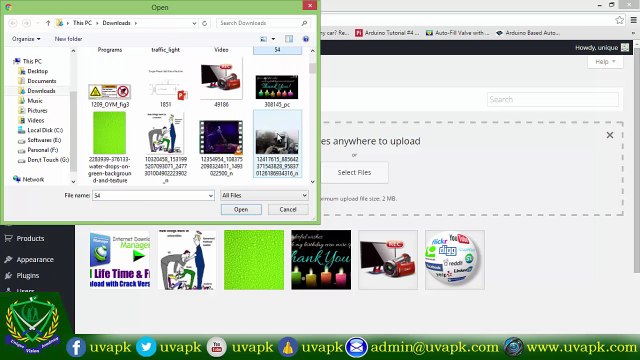Change the view layout icon
The width and height of the screenshot is (640, 360).
point(264,39)
